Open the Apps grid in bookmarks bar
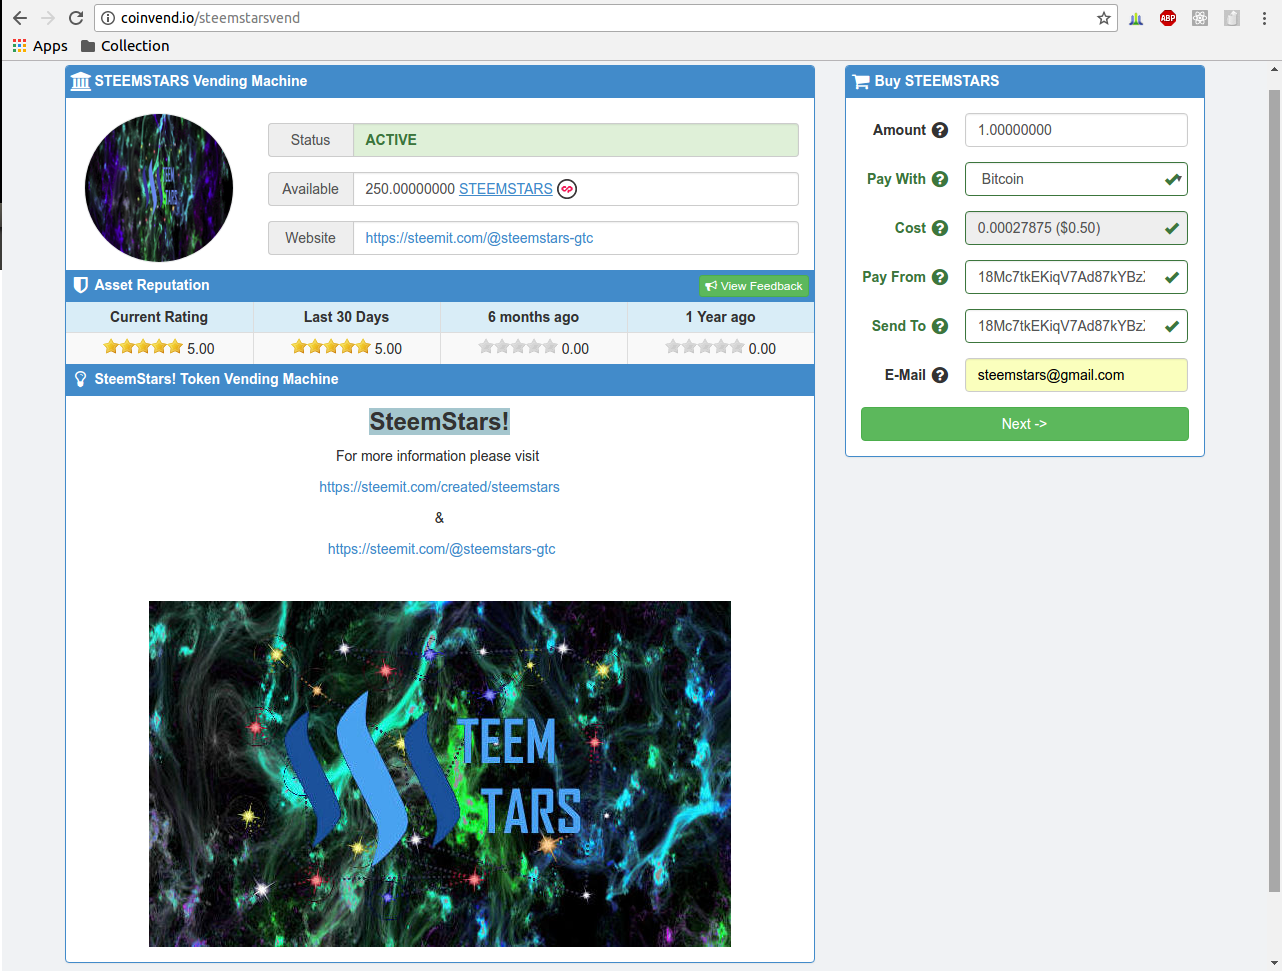 pyautogui.click(x=40, y=46)
